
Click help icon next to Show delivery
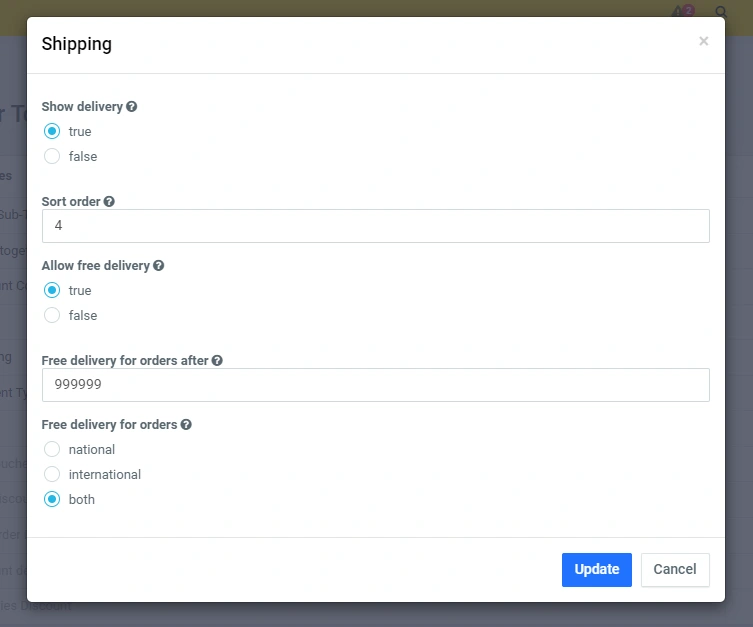[132, 107]
